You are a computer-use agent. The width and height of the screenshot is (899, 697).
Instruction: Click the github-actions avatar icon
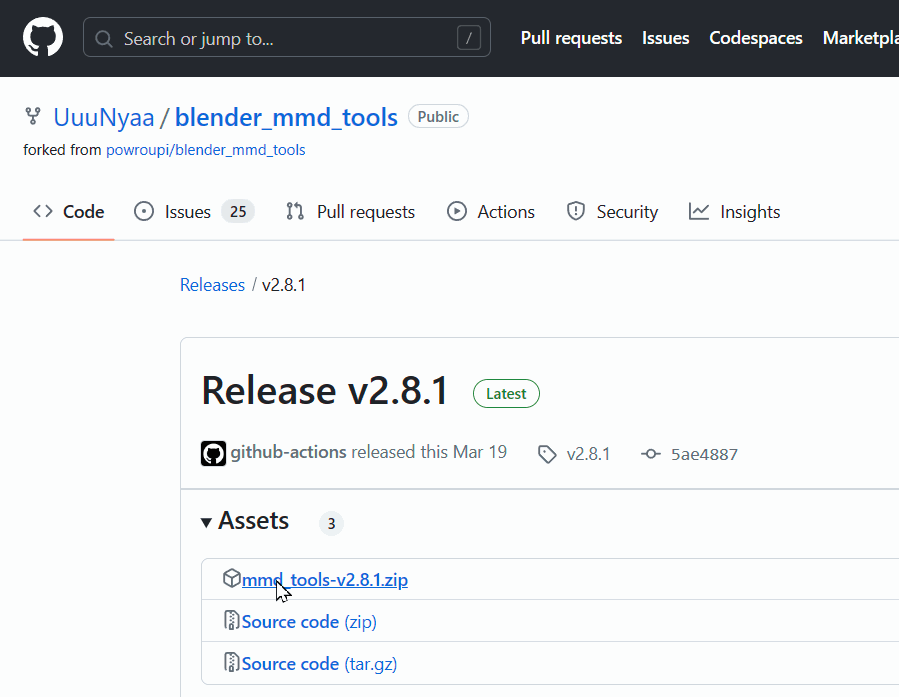(x=213, y=453)
